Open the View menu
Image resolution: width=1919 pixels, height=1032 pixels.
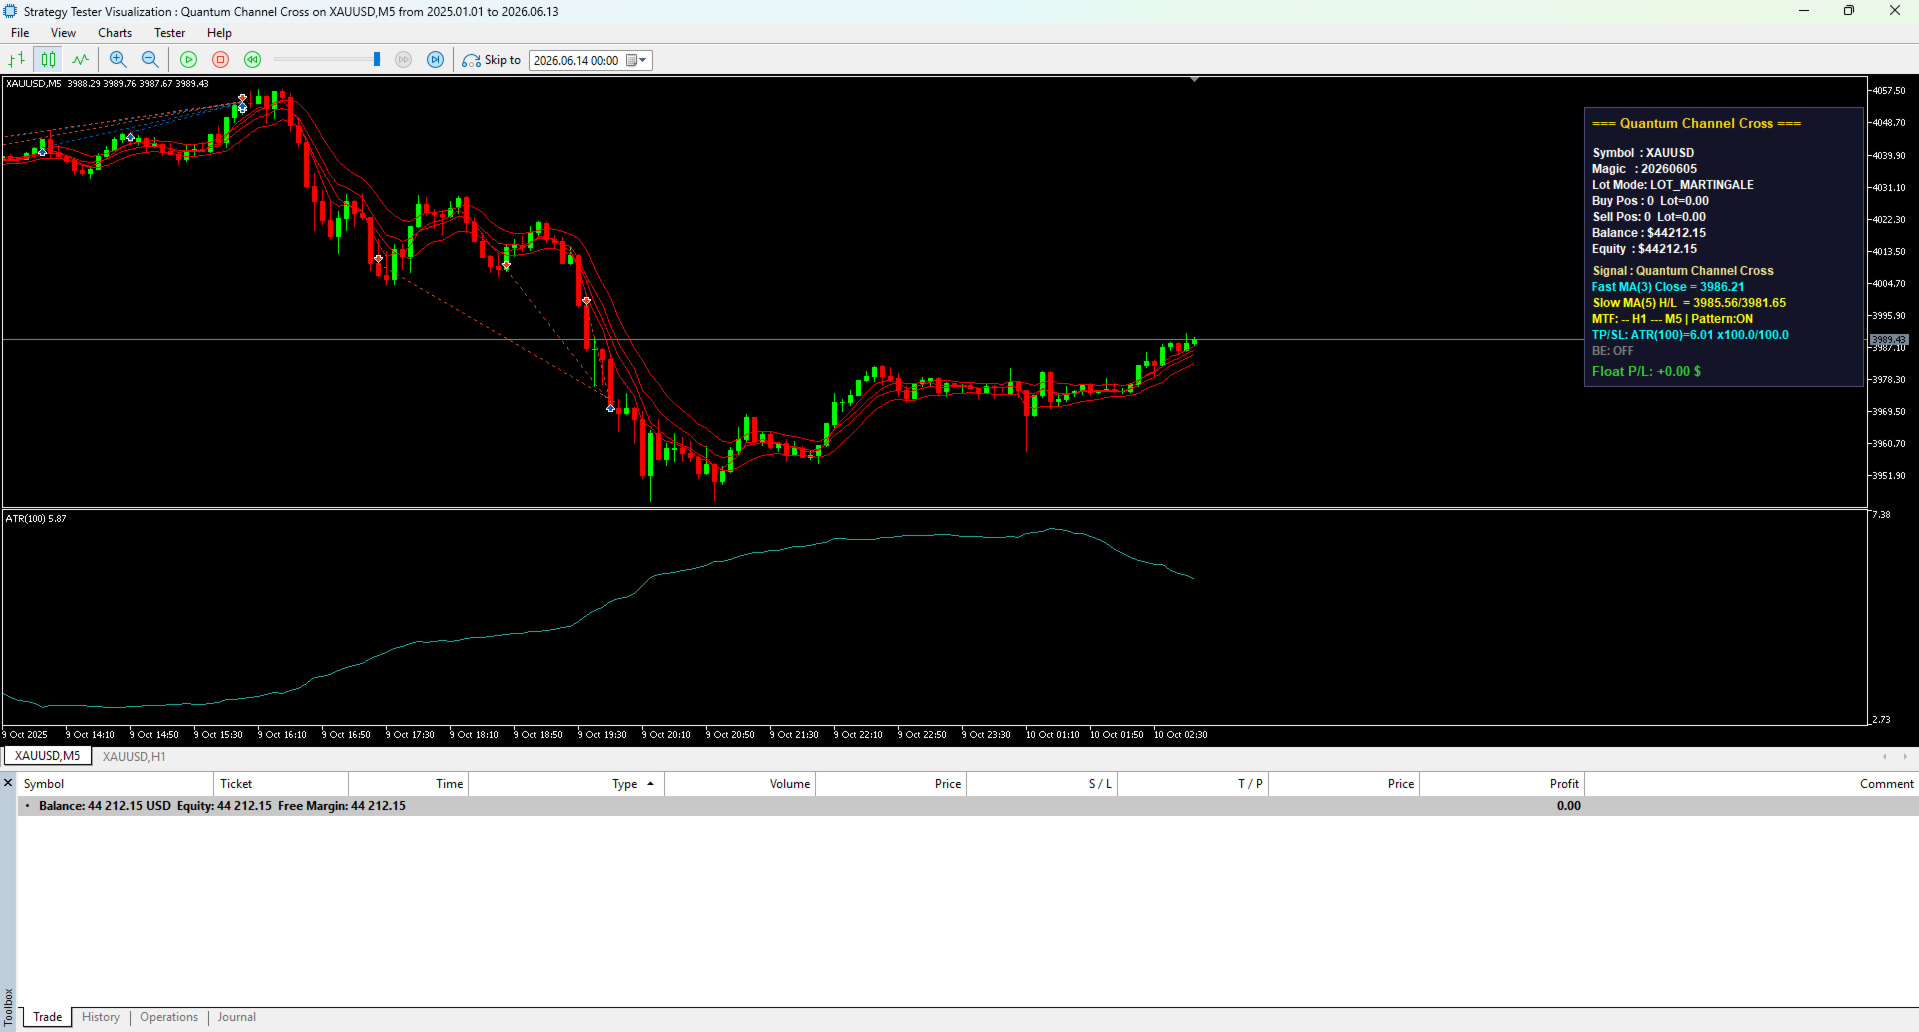(63, 33)
